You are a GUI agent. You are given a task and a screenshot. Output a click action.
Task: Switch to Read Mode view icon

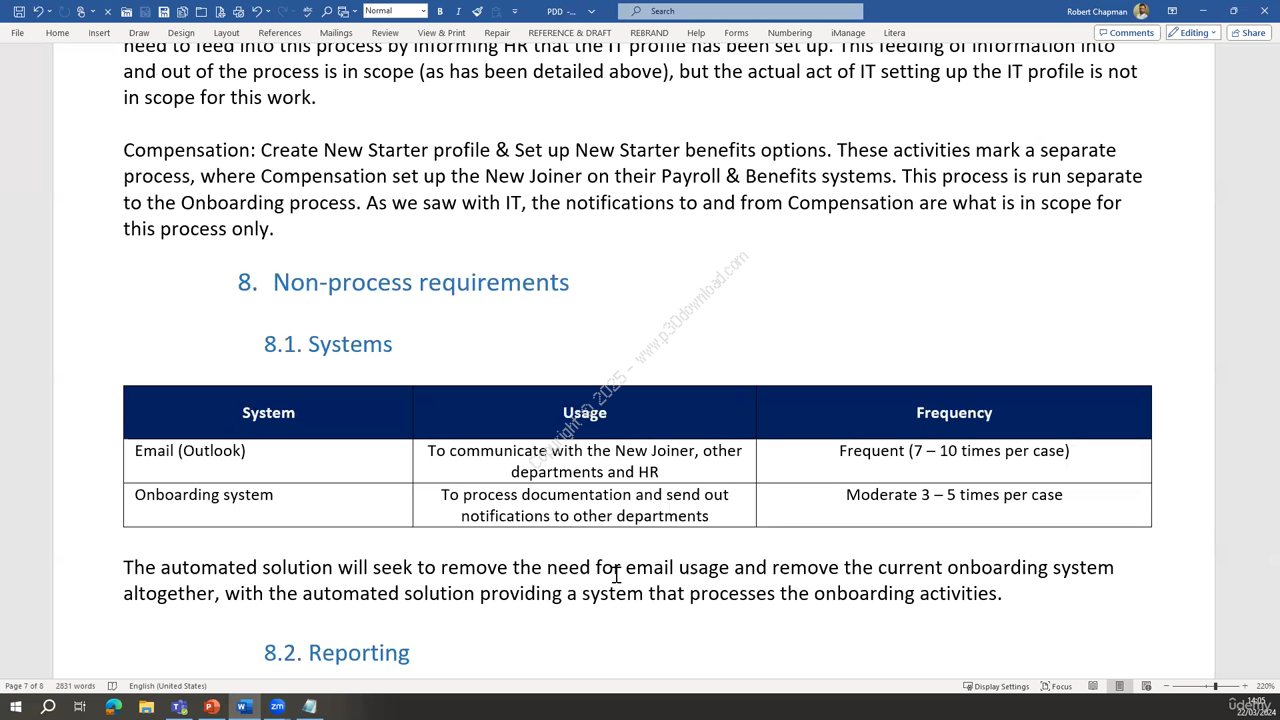coord(1093,686)
